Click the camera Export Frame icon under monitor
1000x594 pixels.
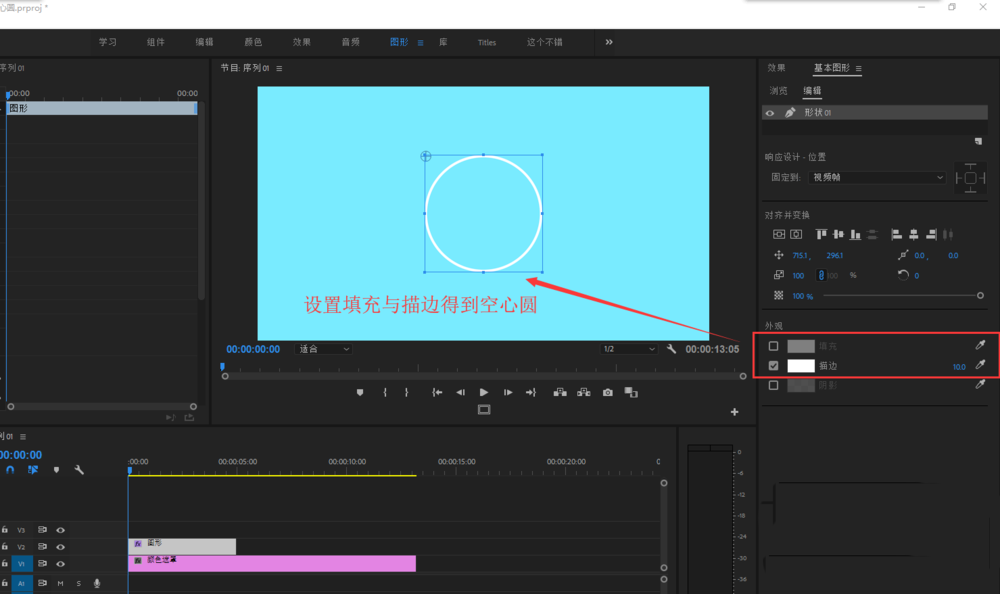coord(607,392)
